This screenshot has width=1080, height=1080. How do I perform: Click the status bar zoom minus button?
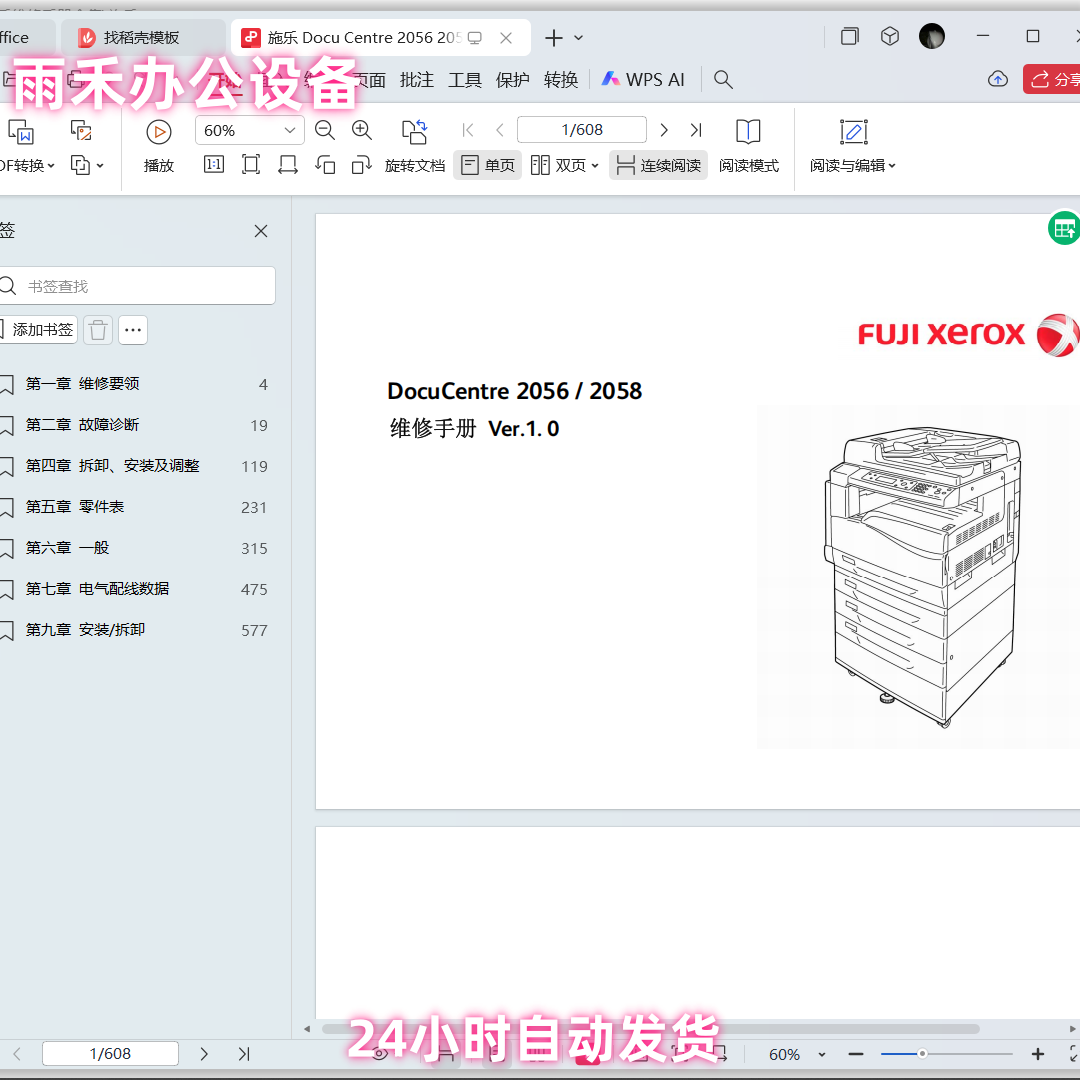(x=855, y=1054)
